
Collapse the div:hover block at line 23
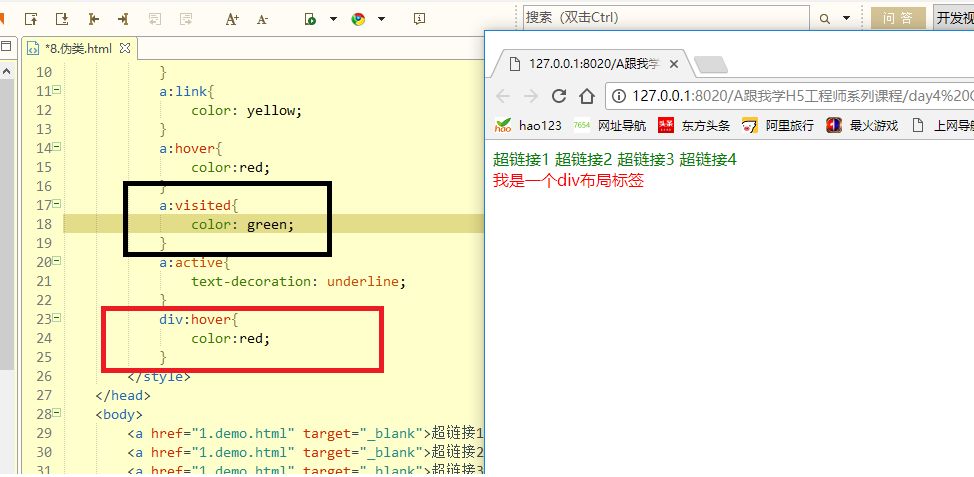click(x=57, y=318)
